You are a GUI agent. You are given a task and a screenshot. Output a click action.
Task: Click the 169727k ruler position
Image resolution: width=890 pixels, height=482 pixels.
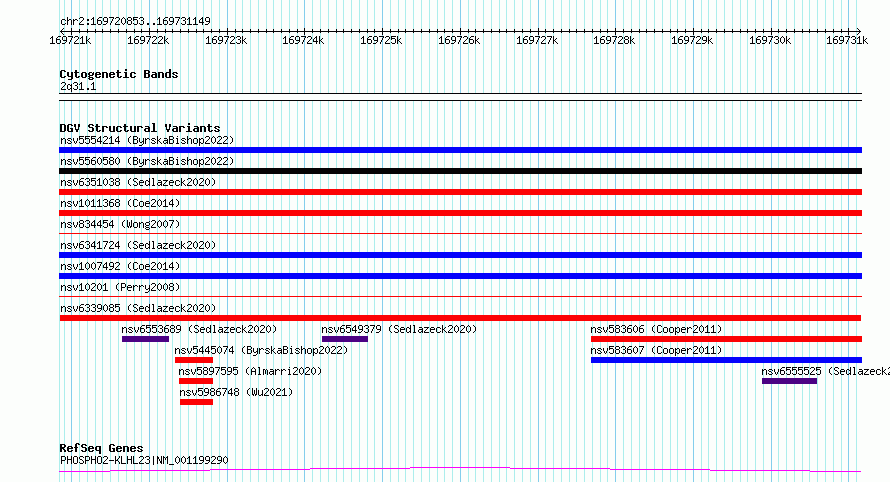point(537,40)
